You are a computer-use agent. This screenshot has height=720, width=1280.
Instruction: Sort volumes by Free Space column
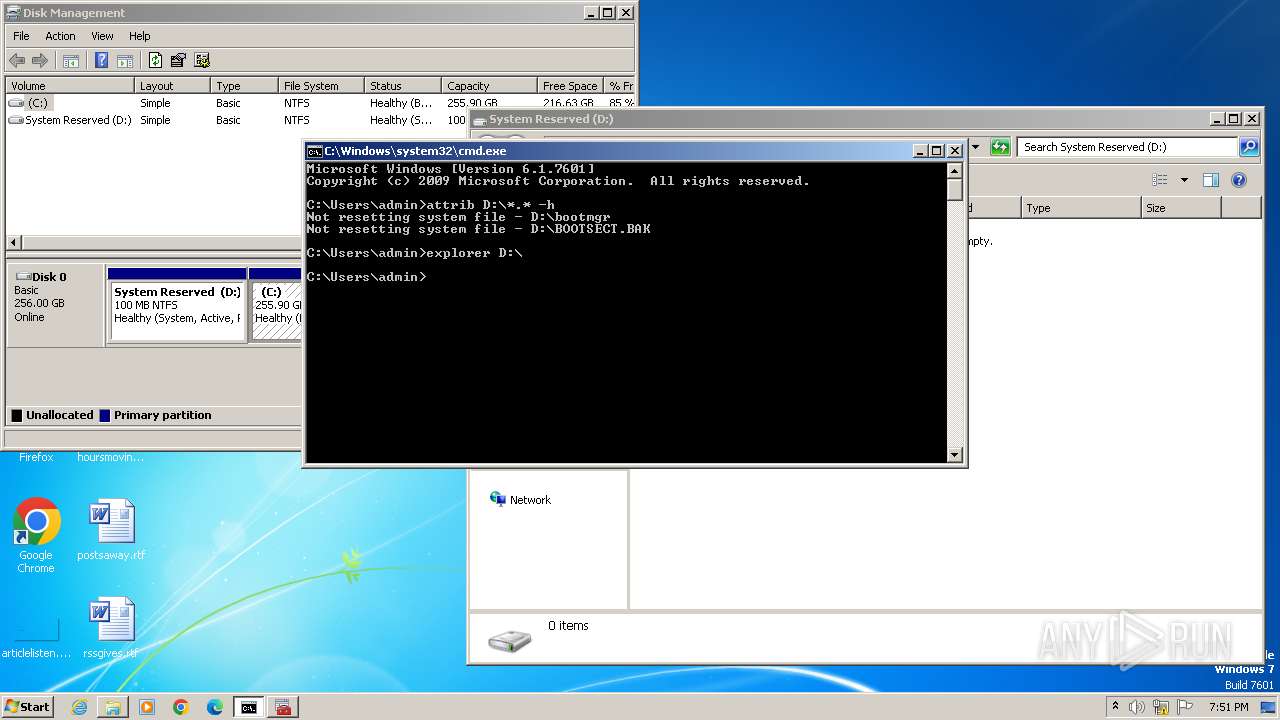(571, 86)
